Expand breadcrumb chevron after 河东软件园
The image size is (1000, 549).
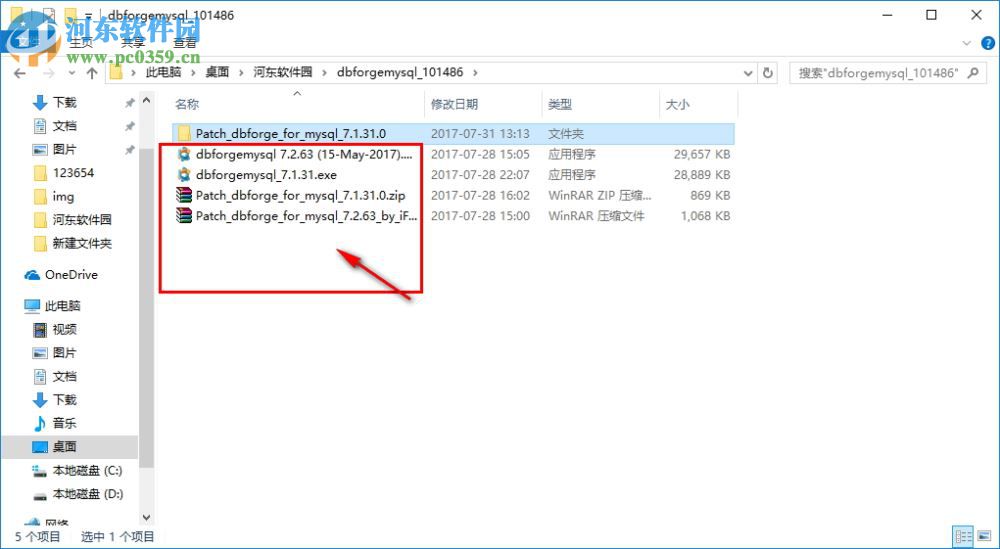pyautogui.click(x=324, y=73)
